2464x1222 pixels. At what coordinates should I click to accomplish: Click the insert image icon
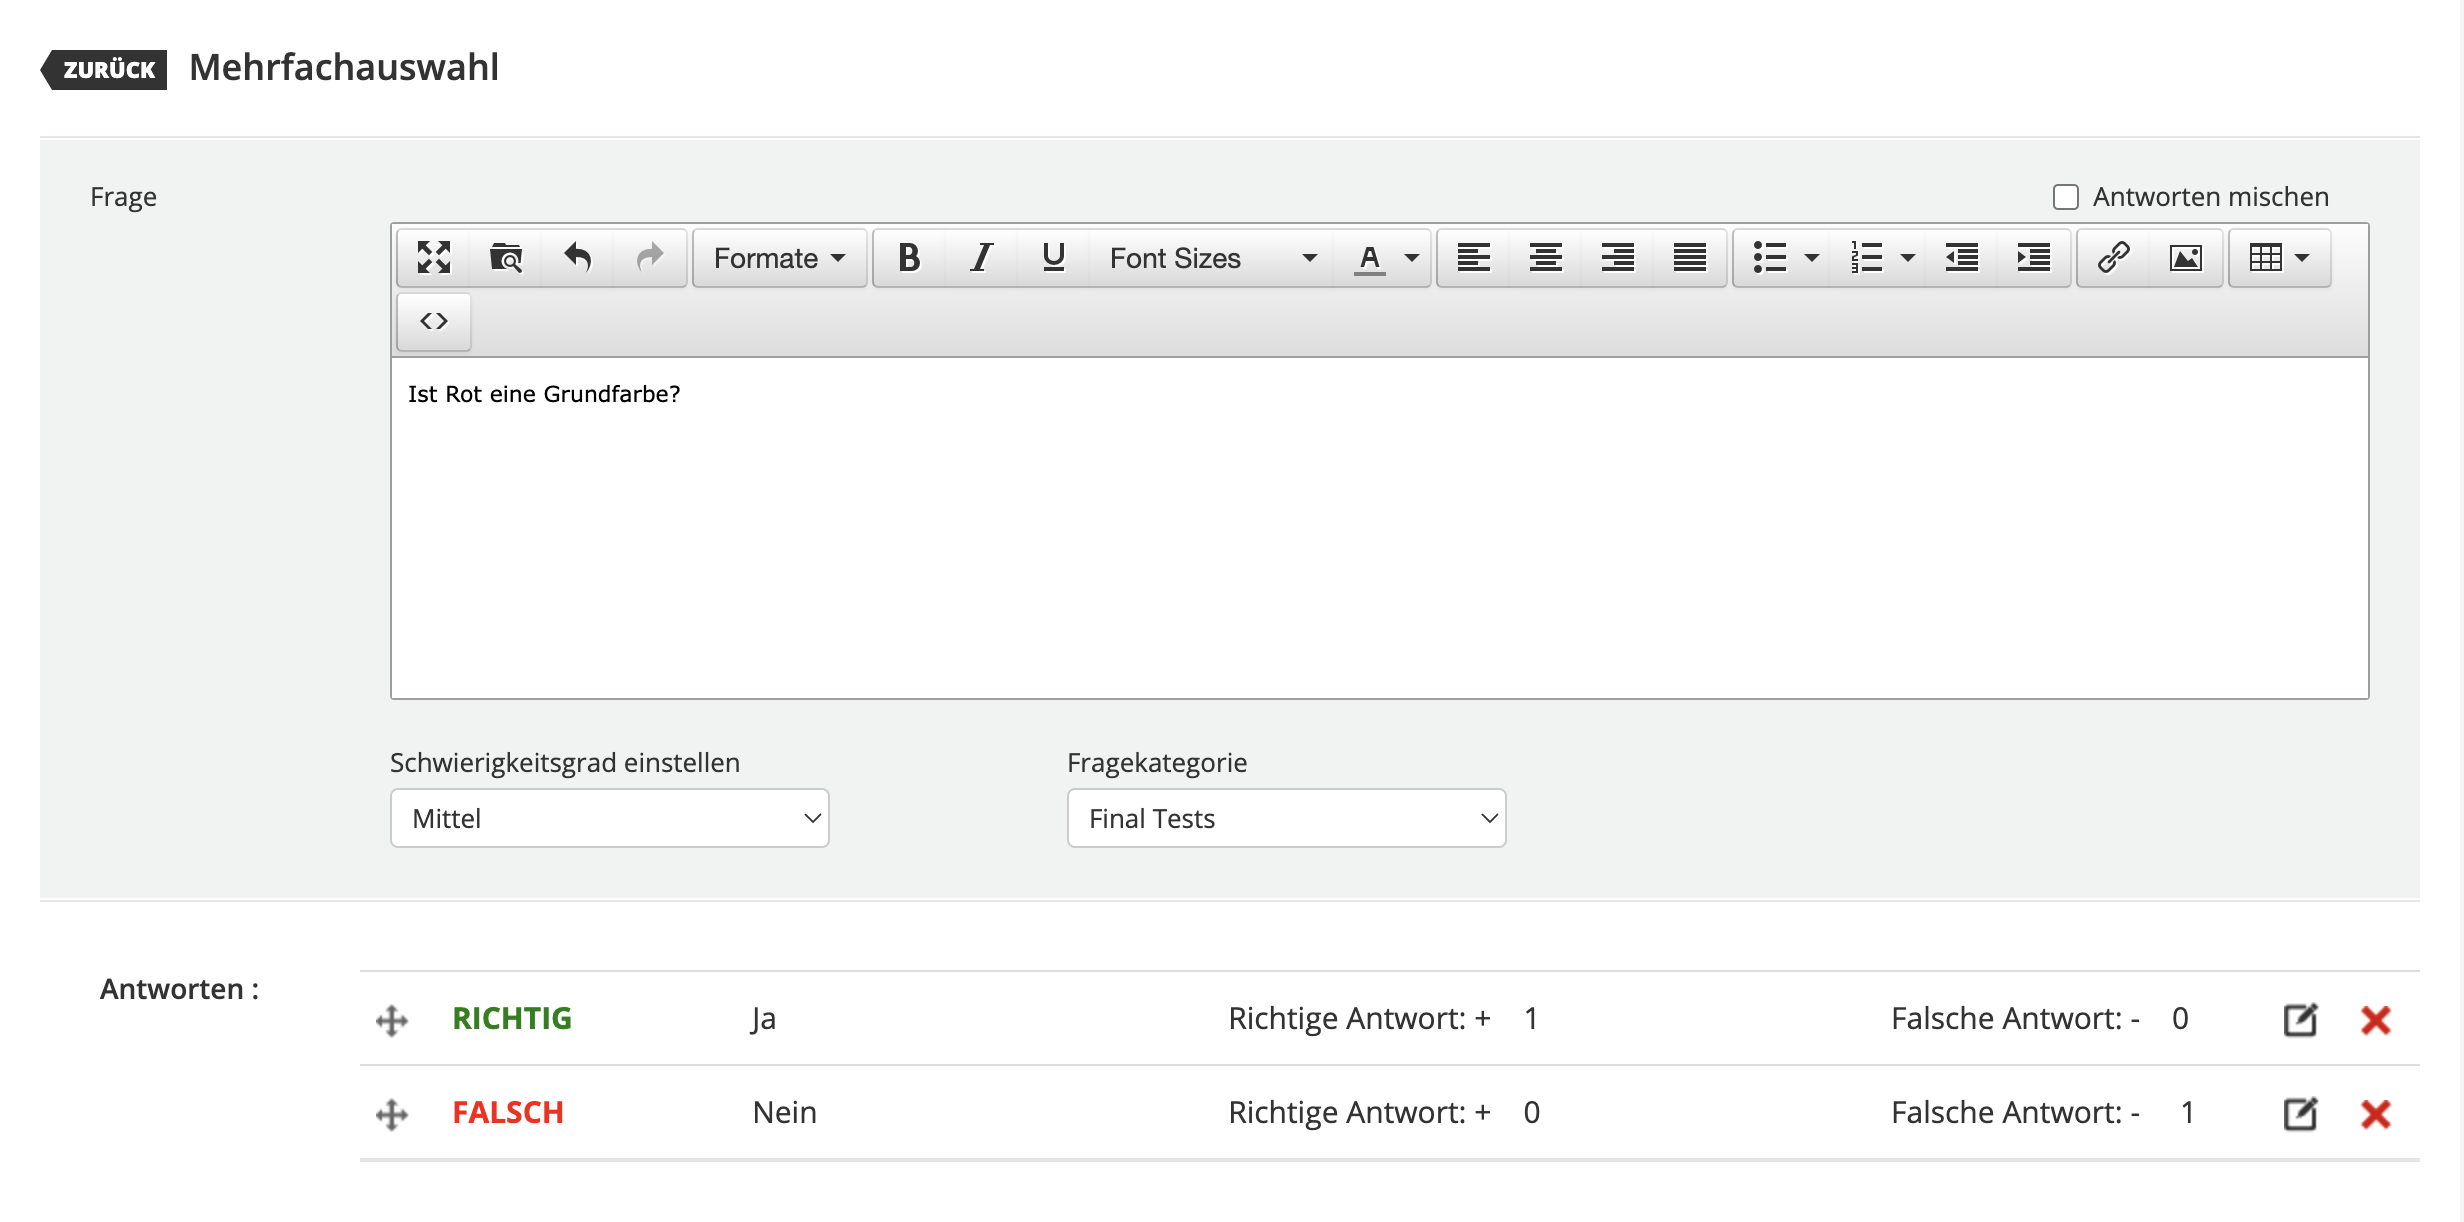(x=2185, y=258)
